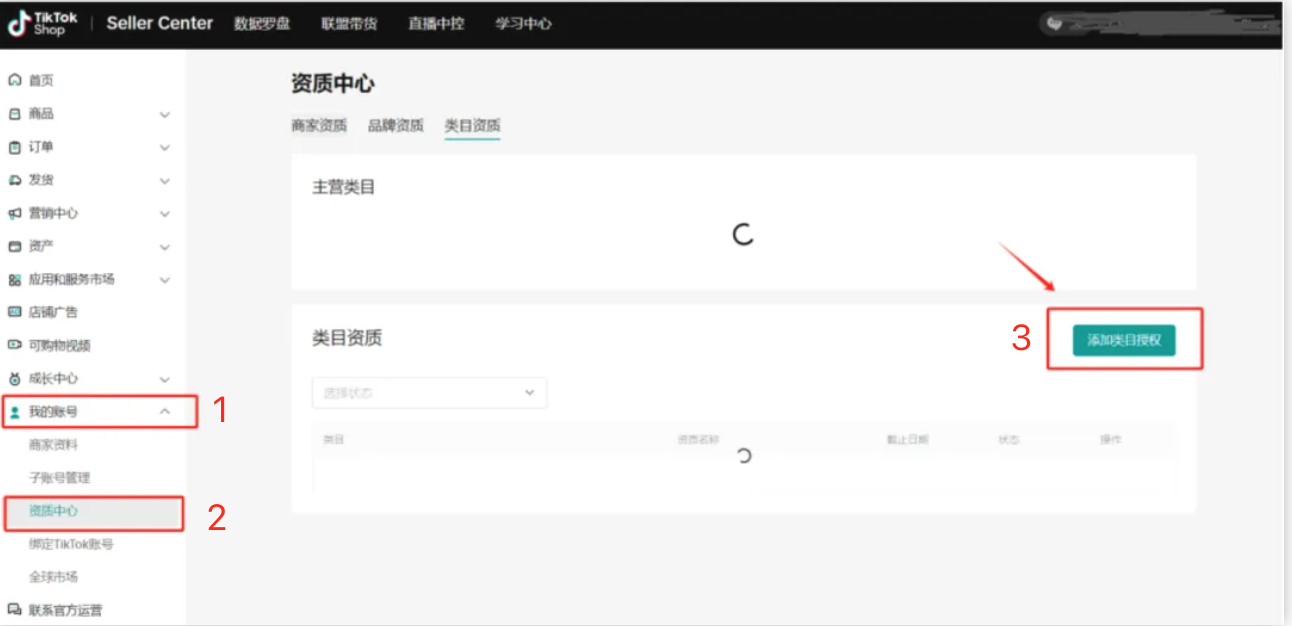1292x626 pixels.
Task: Click the 添加类目授权 button
Action: 1124,340
